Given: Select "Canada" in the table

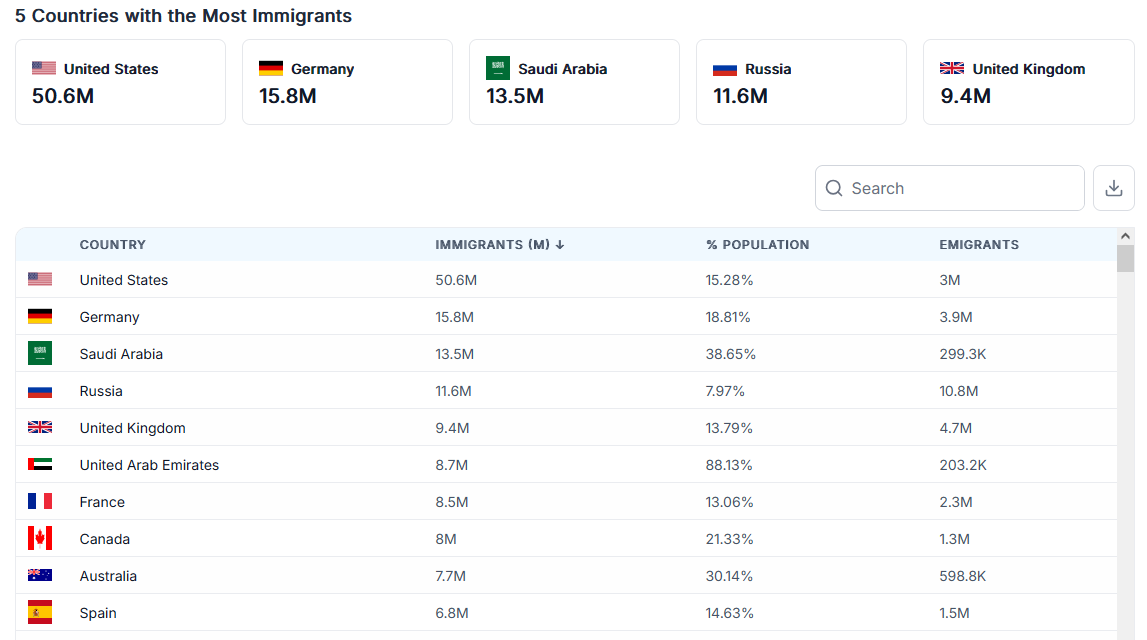Looking at the screenshot, I should 105,539.
